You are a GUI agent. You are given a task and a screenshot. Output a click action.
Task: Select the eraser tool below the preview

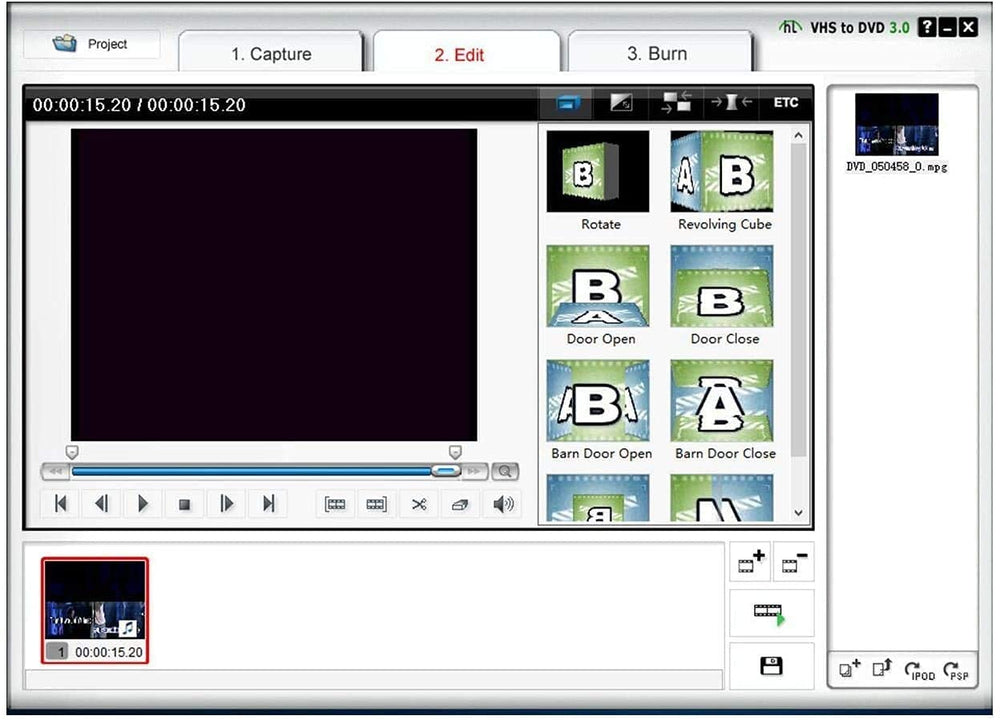(x=459, y=504)
